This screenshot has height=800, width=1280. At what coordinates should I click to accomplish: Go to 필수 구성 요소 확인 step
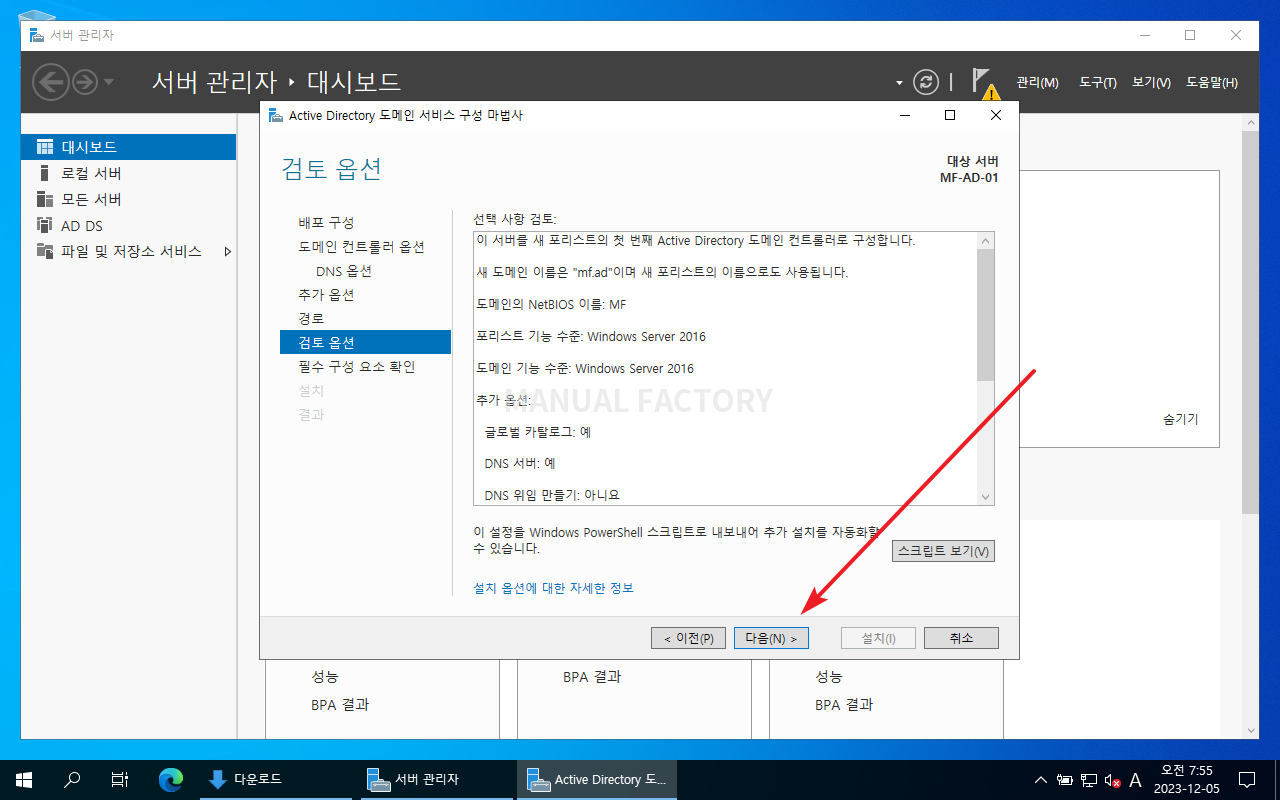(357, 367)
